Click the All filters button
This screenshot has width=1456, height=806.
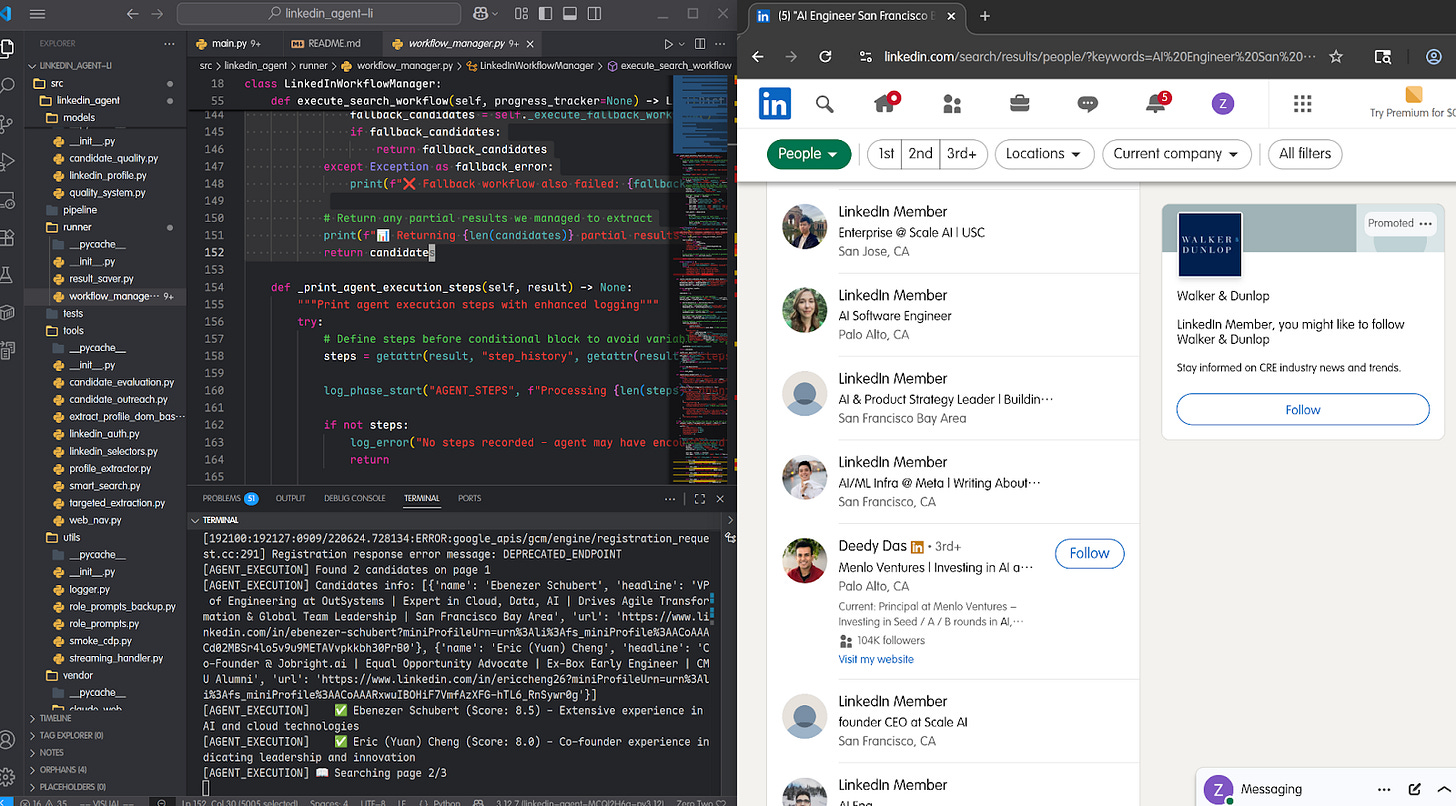1305,153
